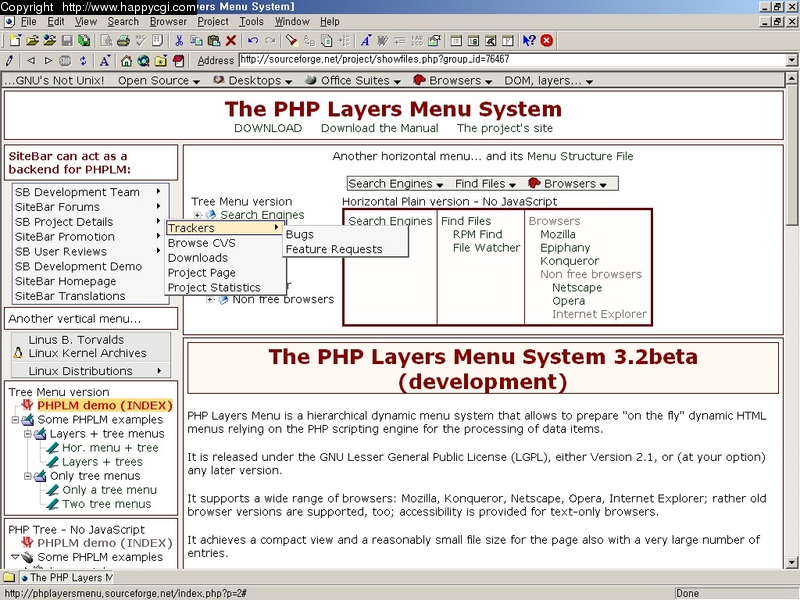This screenshot has height=600, width=800.
Task: Click the Print Preview icon
Action: 106,40
